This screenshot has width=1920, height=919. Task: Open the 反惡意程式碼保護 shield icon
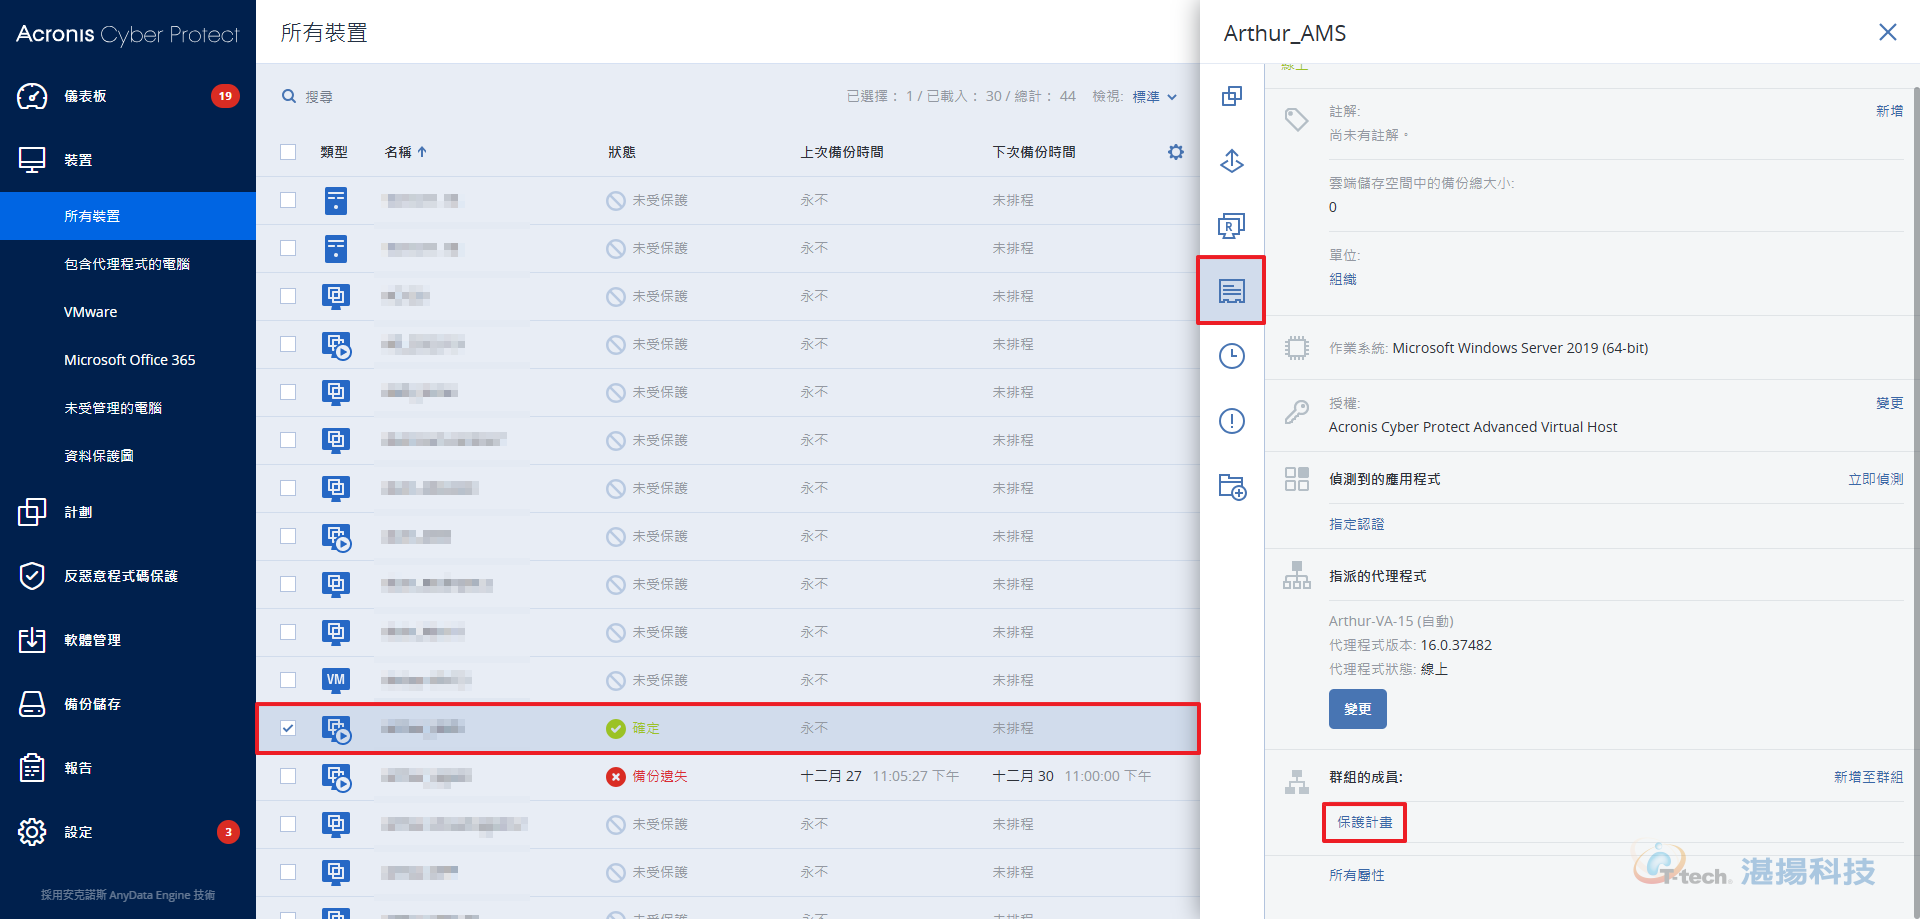[x=32, y=576]
